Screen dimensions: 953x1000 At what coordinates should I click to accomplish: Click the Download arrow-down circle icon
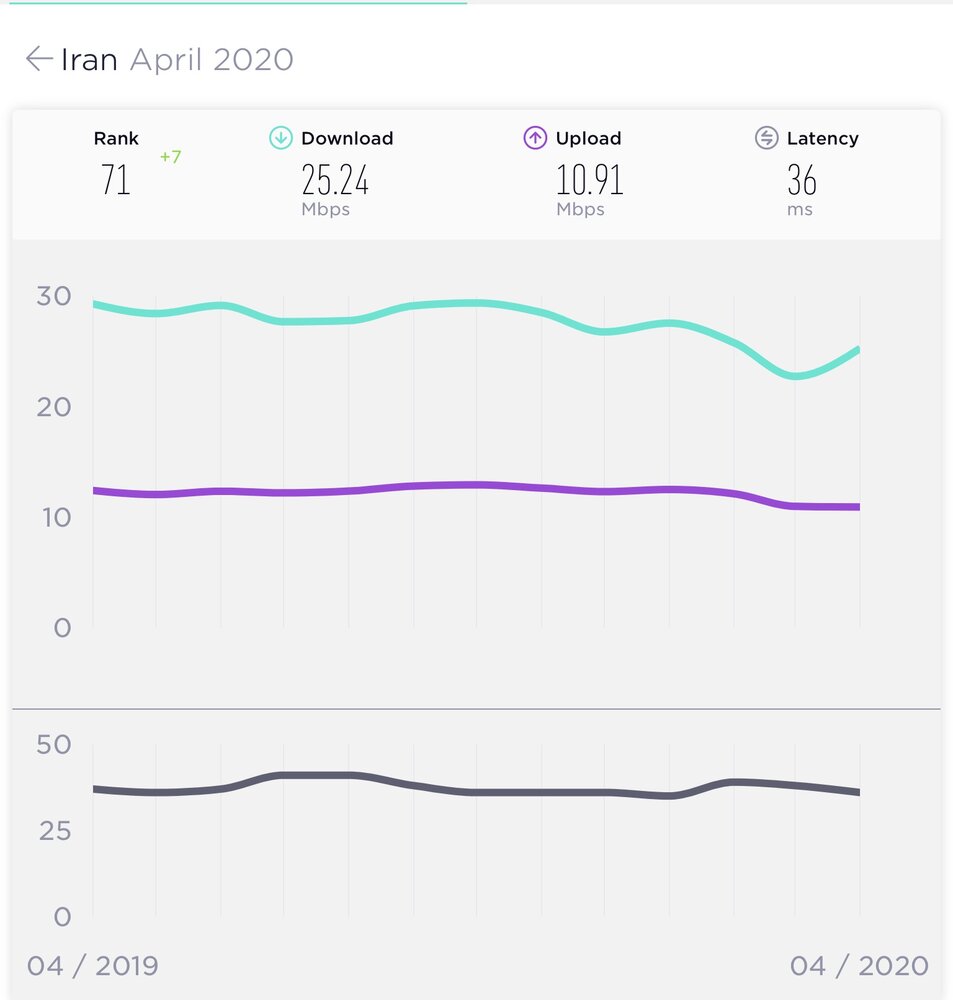coord(281,138)
